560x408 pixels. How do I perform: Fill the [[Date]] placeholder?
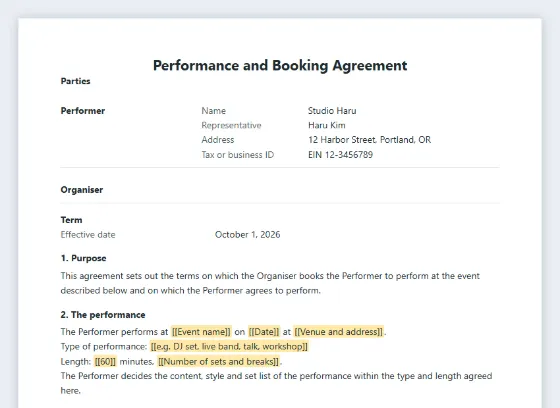pyautogui.click(x=264, y=332)
